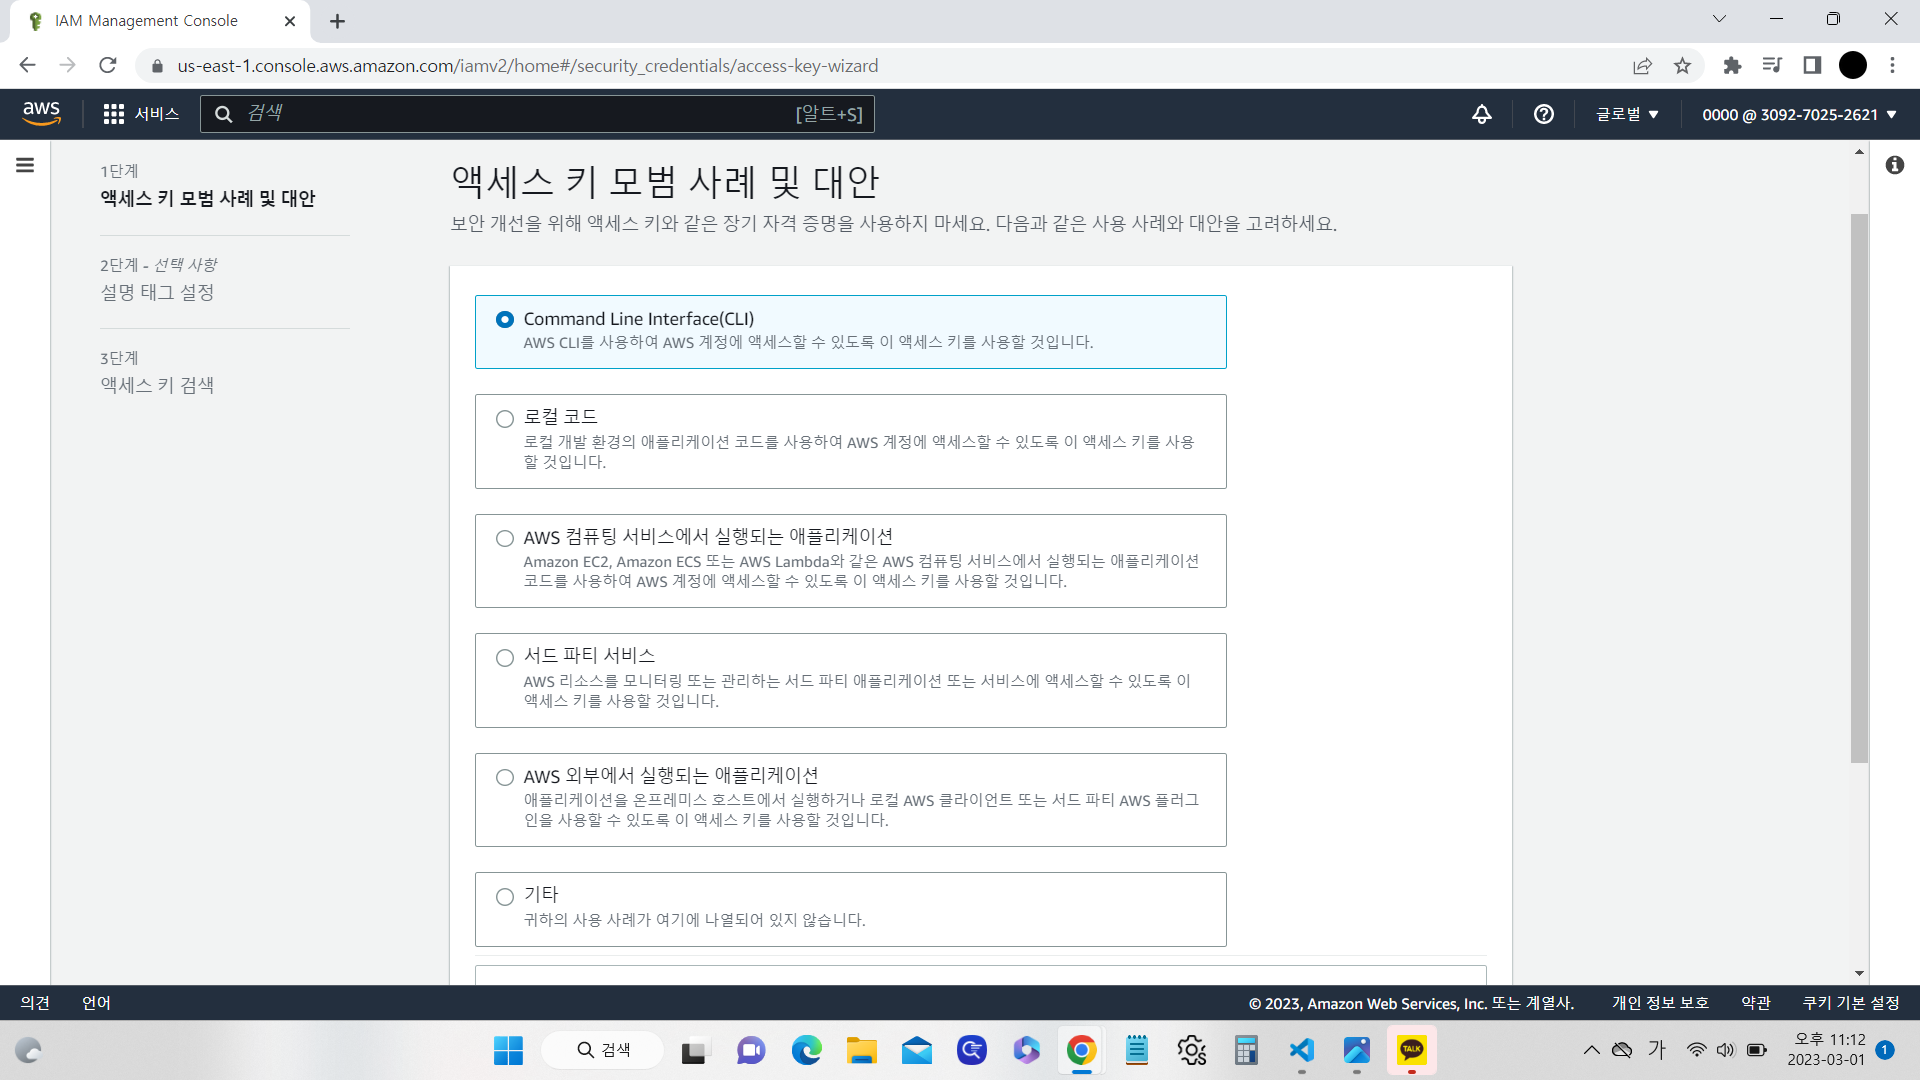Select the IAM Management Console tab

[x=160, y=21]
